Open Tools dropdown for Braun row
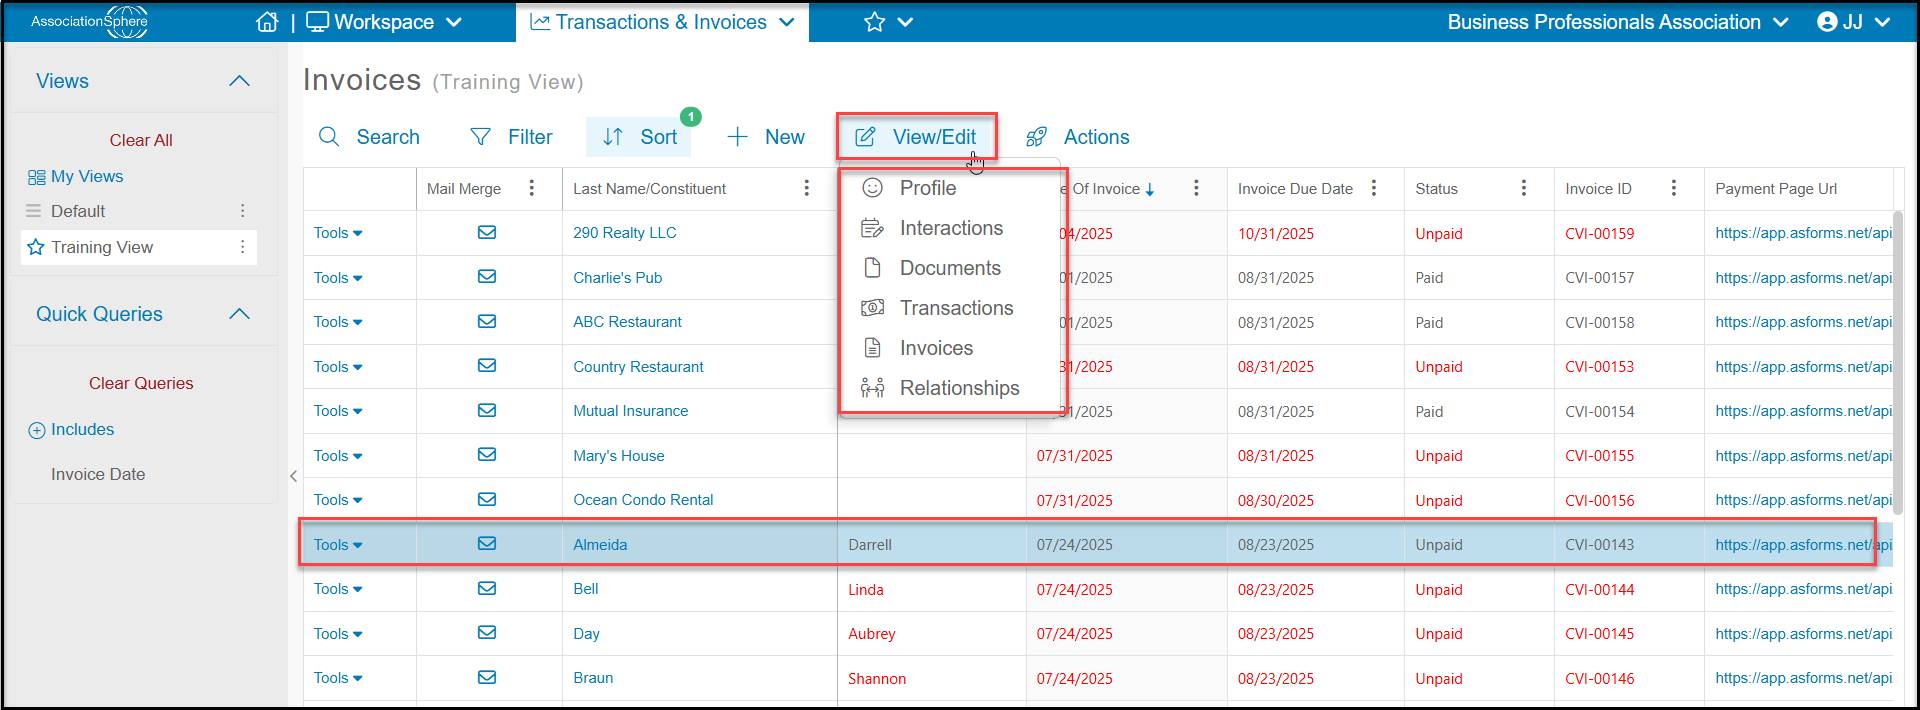This screenshot has height=710, width=1920. pos(338,678)
